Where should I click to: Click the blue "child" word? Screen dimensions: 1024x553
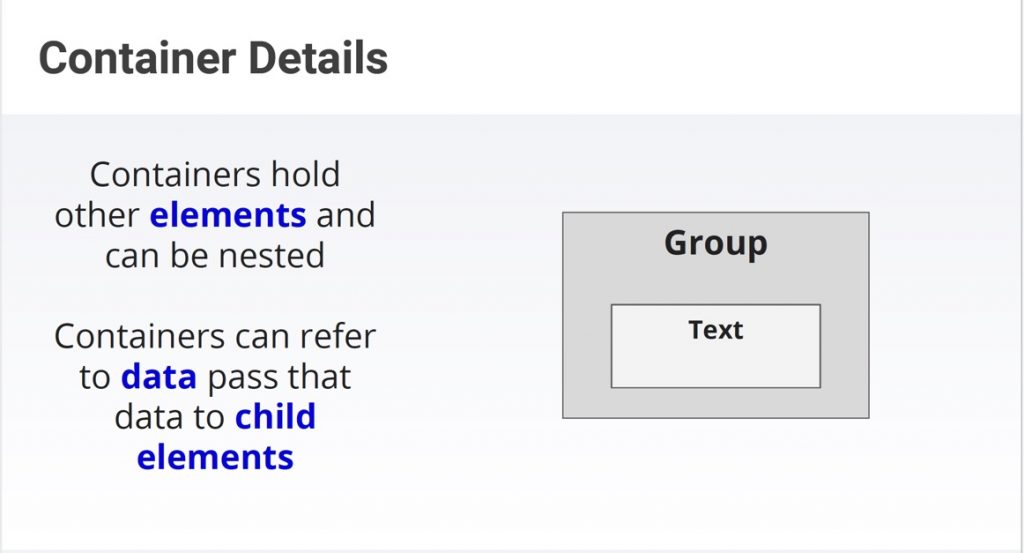[275, 417]
